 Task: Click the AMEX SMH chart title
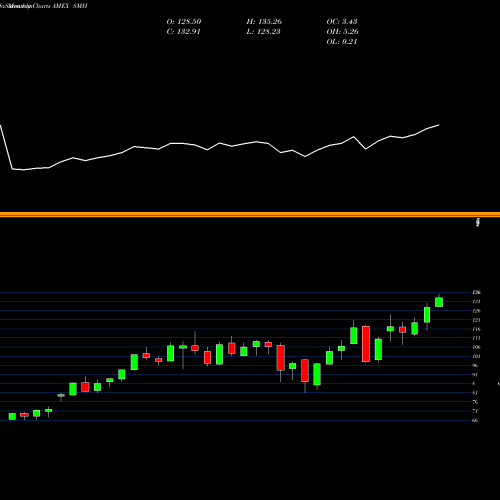point(70,6)
